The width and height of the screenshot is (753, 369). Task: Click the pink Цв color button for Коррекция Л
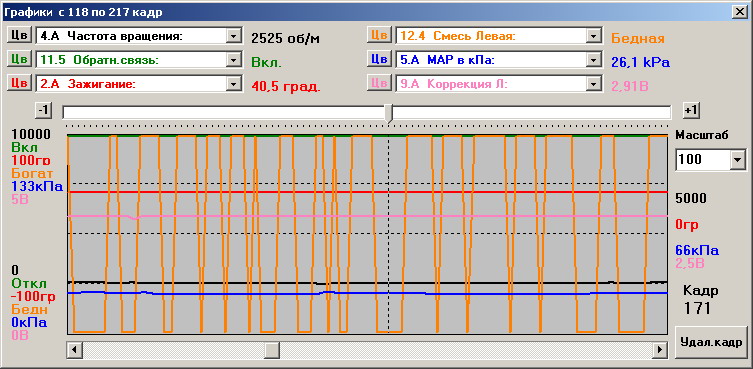click(x=379, y=83)
